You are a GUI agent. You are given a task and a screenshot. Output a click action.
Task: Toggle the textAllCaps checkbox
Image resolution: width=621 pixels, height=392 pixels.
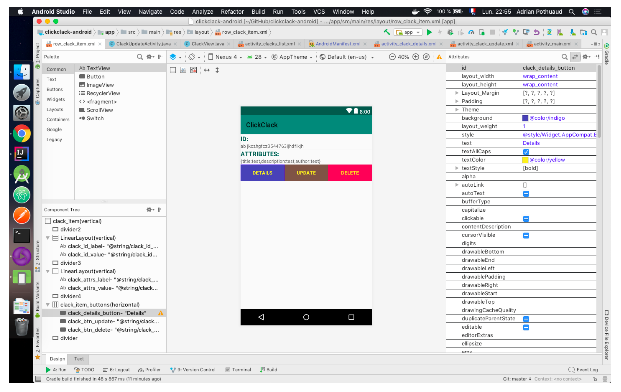(x=526, y=152)
